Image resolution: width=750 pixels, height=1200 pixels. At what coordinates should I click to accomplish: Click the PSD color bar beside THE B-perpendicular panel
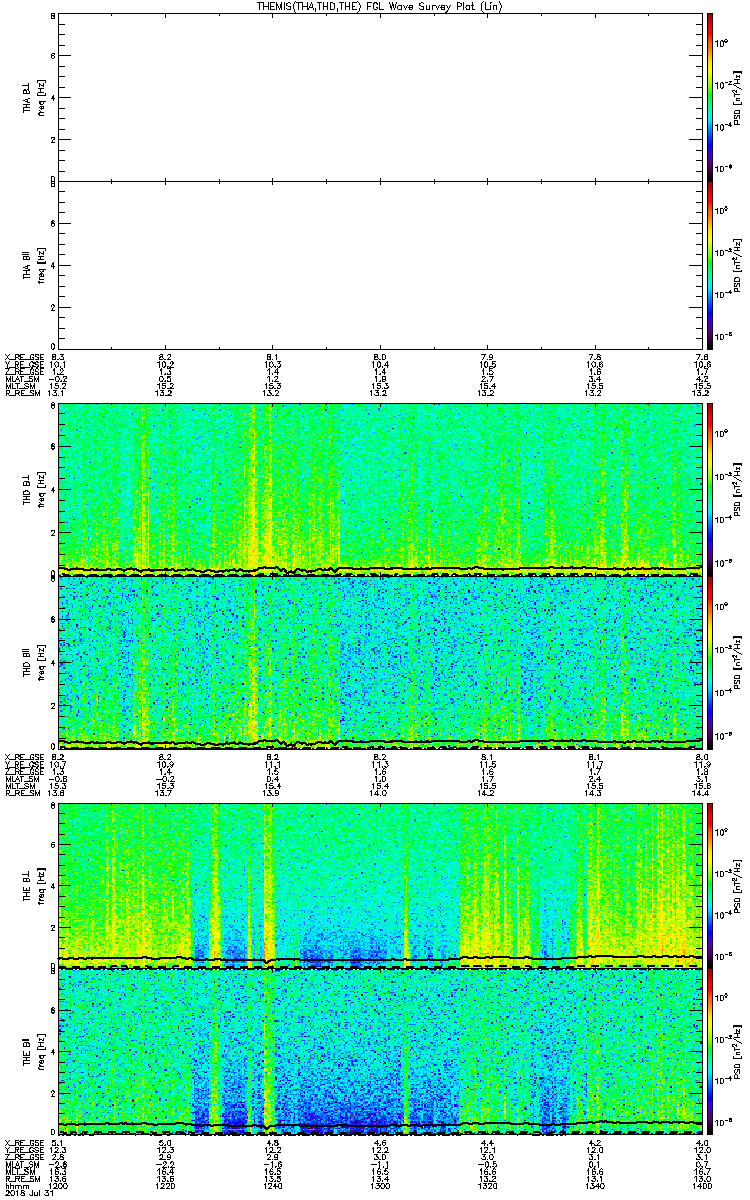click(710, 884)
